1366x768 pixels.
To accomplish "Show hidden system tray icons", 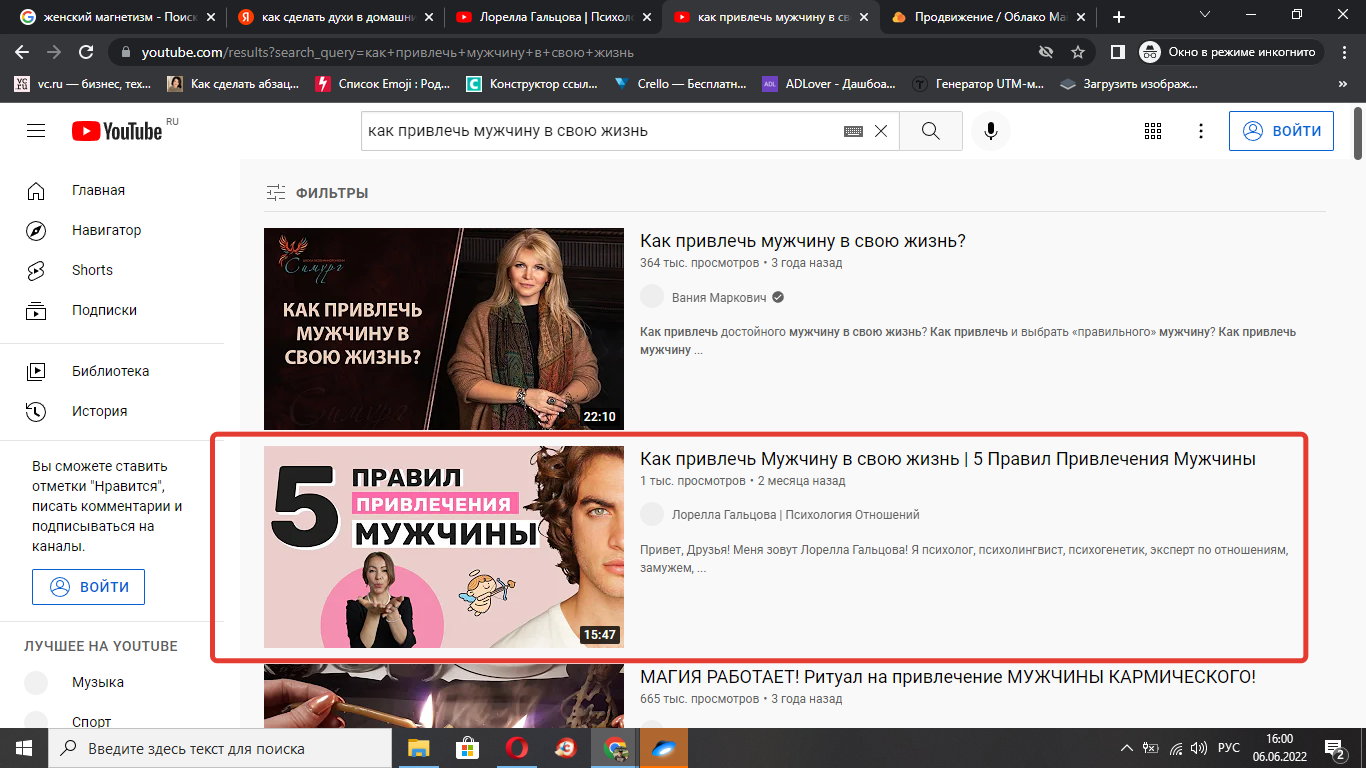I will 1128,748.
